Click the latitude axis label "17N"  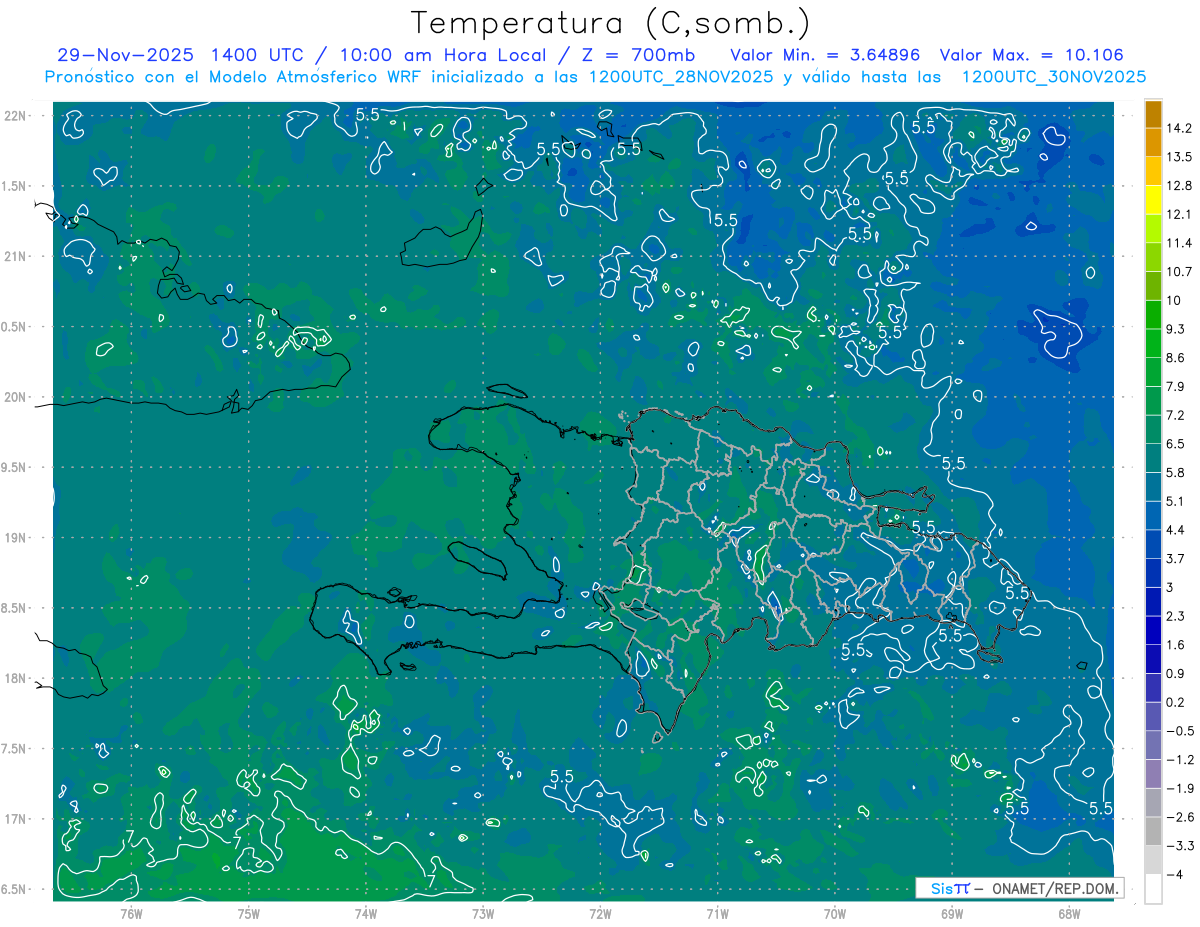click(15, 819)
